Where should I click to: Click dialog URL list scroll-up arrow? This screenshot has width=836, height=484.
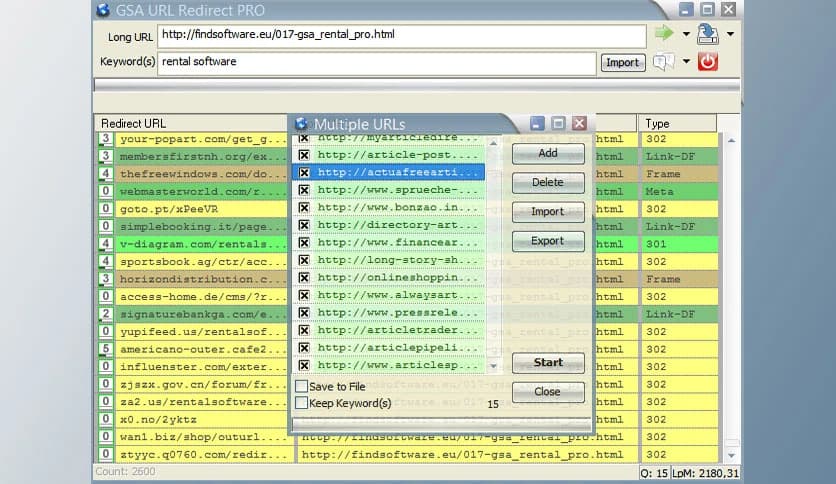coord(493,143)
